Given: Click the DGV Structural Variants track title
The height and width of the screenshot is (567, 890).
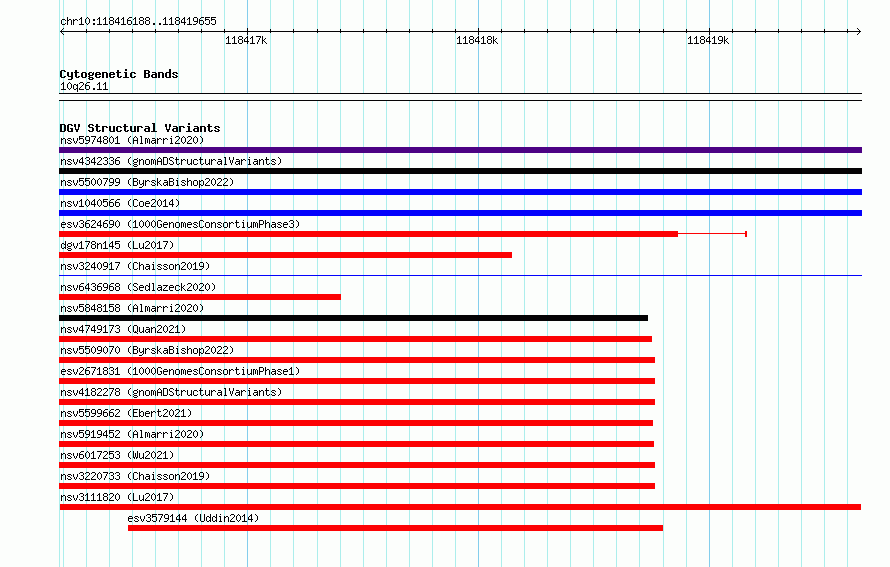Looking at the screenshot, I should tap(140, 128).
